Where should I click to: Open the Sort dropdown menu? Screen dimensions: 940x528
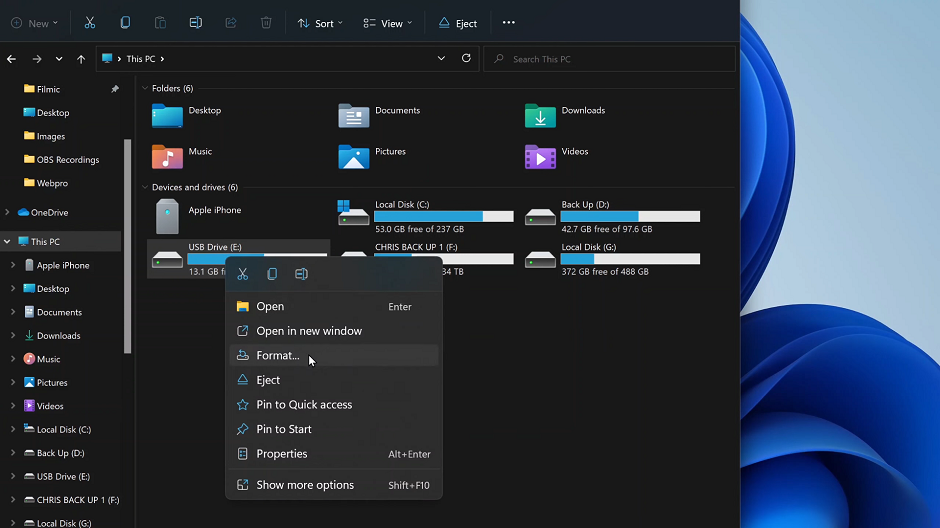(x=320, y=23)
